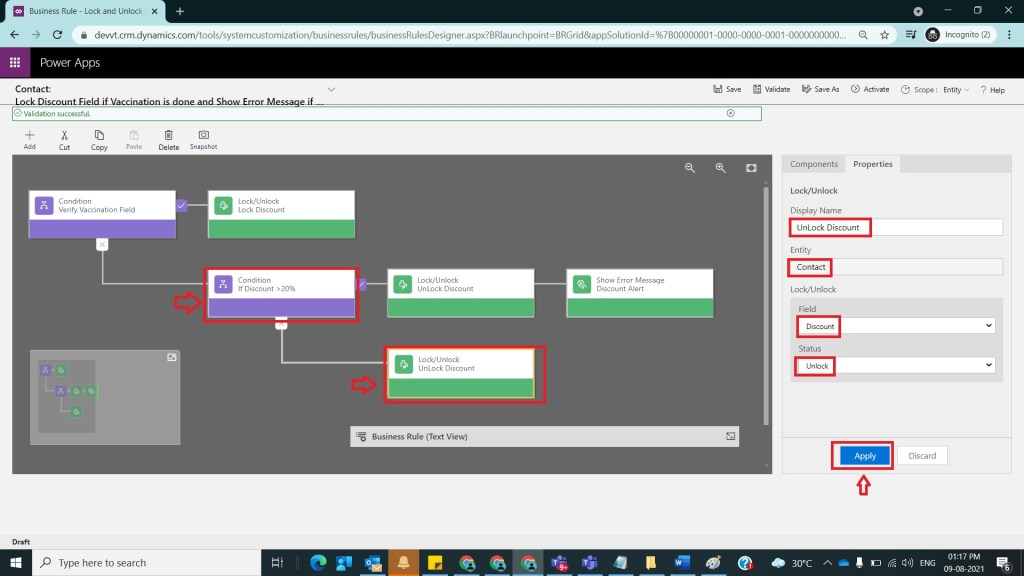
Task: Zoom out on the designer canvas
Action: click(690, 168)
